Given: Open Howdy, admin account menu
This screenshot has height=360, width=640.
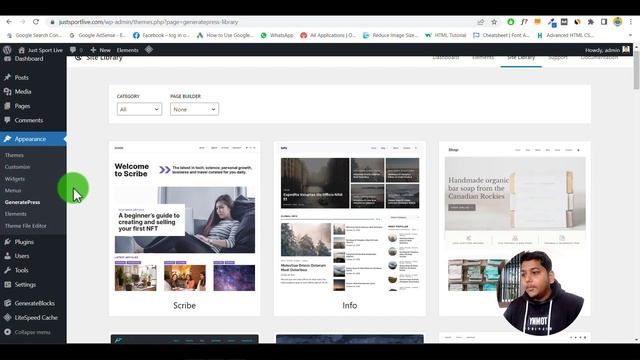Looking at the screenshot, I should click(x=607, y=50).
